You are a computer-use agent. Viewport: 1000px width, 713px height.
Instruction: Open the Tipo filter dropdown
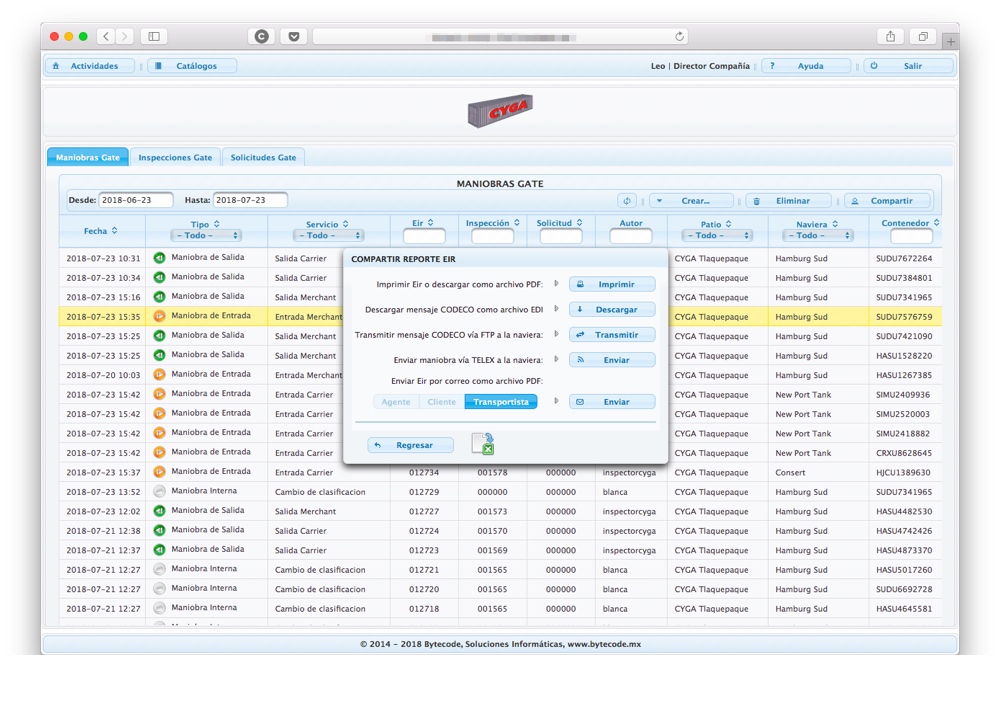[x=205, y=236]
